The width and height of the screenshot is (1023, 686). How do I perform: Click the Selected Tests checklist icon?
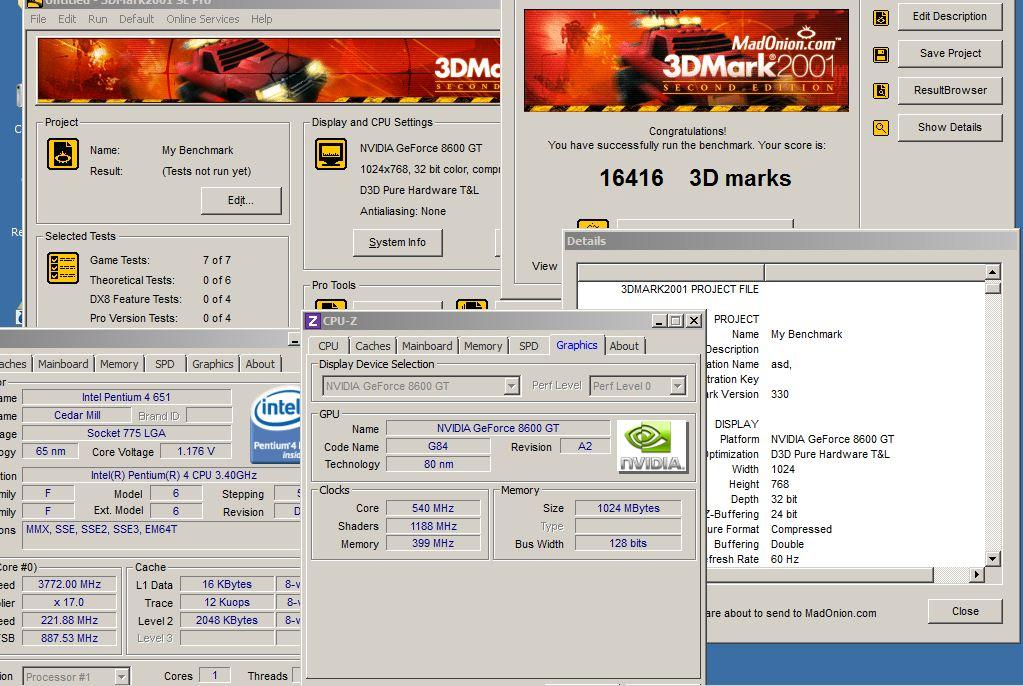coord(63,268)
